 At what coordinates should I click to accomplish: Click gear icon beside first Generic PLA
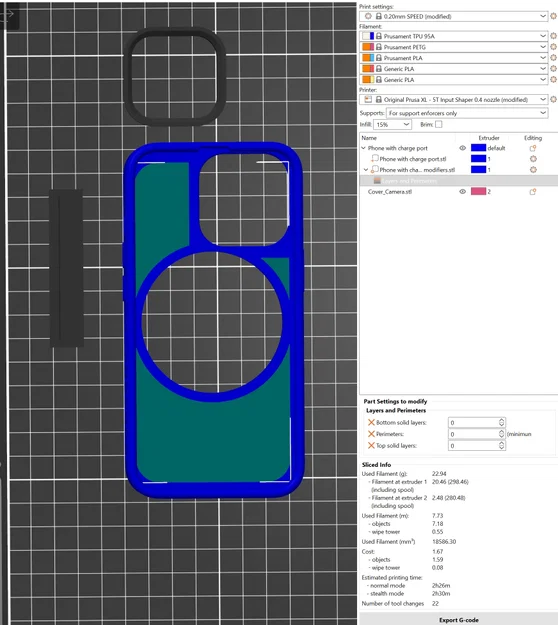(553, 69)
